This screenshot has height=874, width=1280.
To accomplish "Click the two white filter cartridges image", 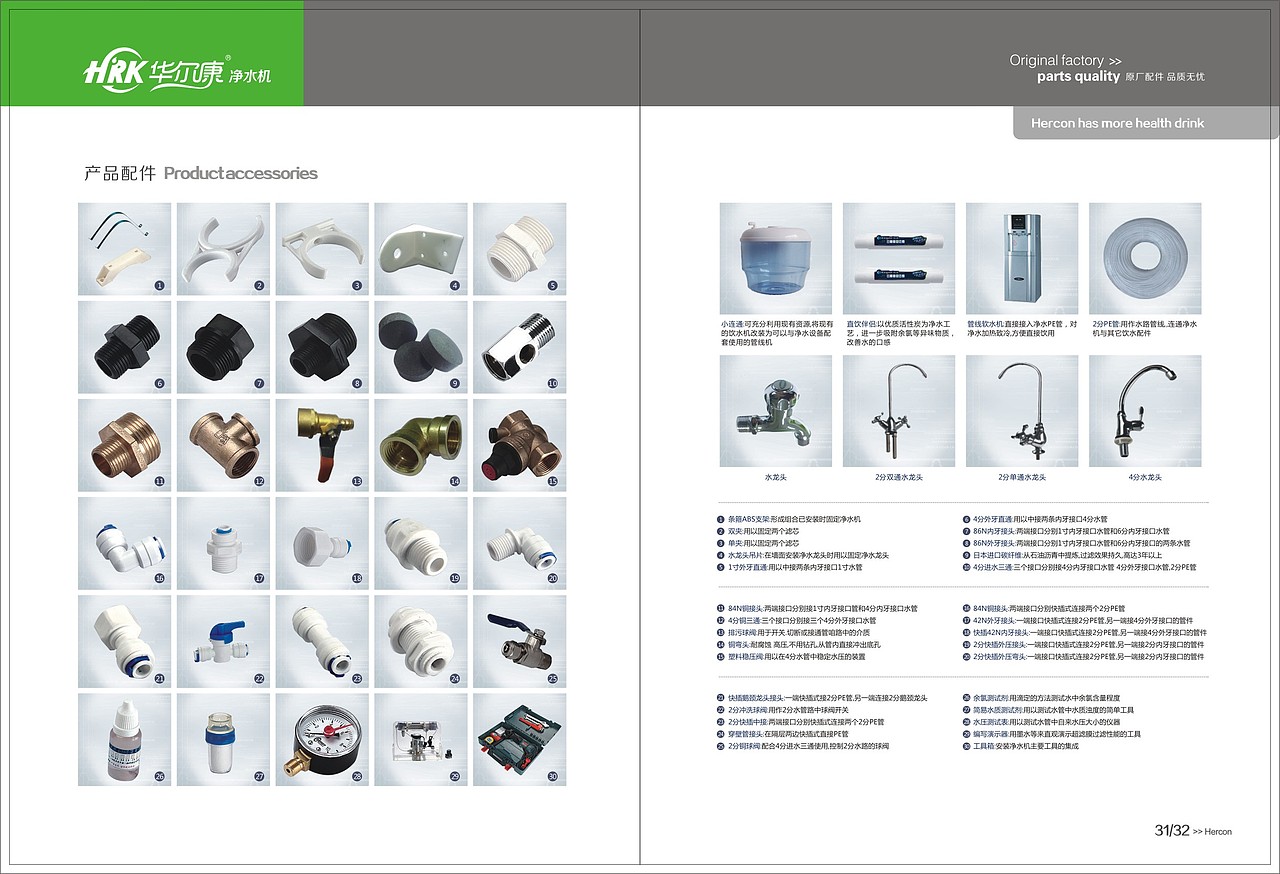I will coord(899,259).
